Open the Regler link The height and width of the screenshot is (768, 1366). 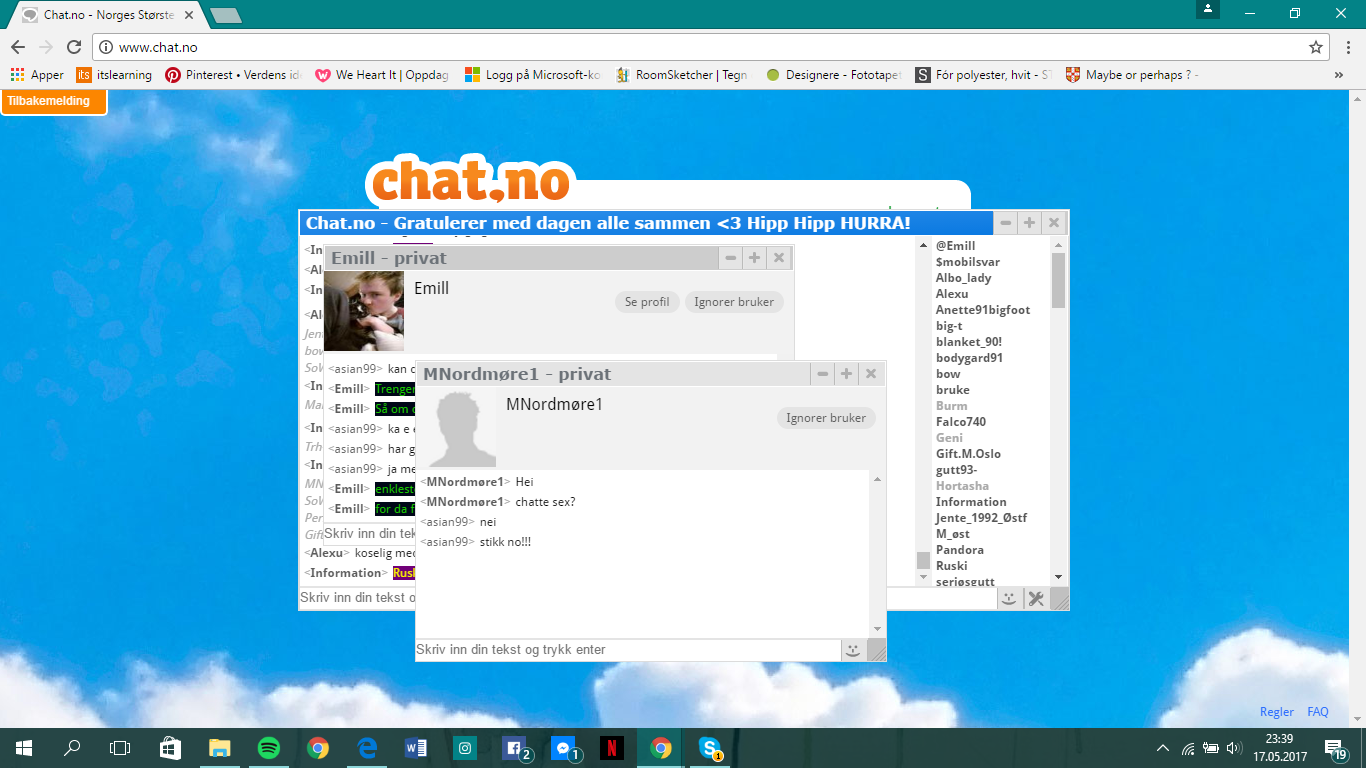tap(1277, 712)
